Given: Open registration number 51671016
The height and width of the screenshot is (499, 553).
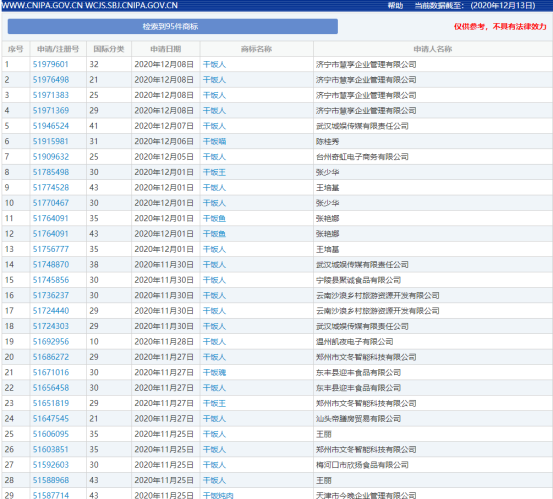Looking at the screenshot, I should click(x=51, y=372).
